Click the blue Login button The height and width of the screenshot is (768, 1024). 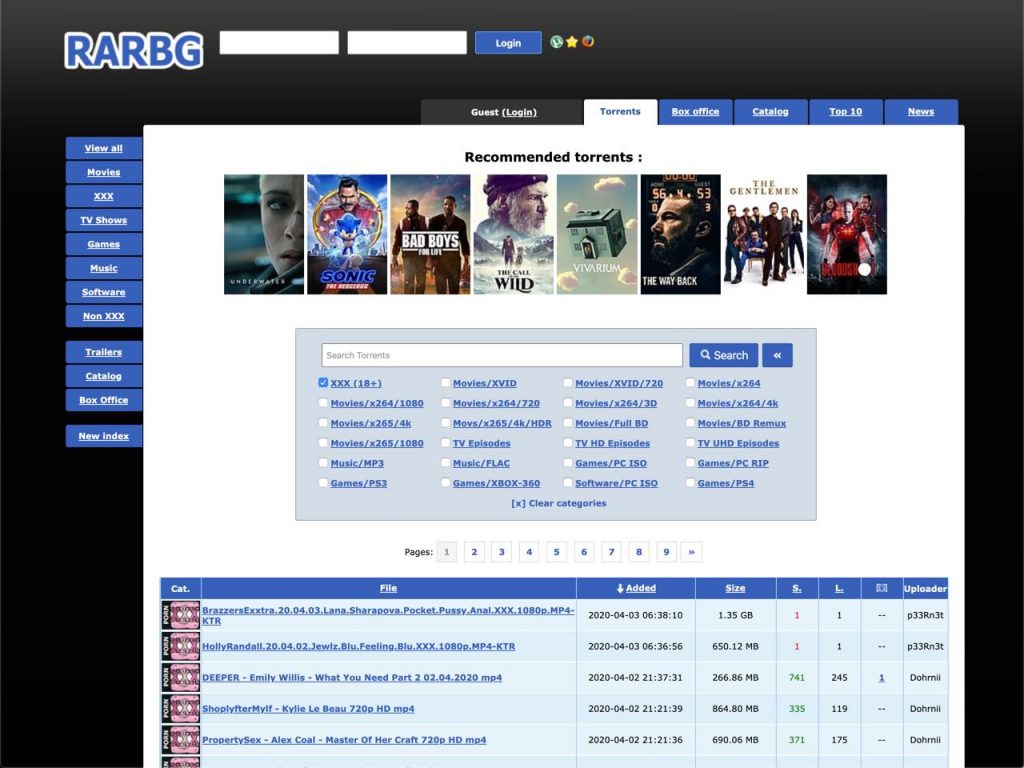[x=508, y=42]
